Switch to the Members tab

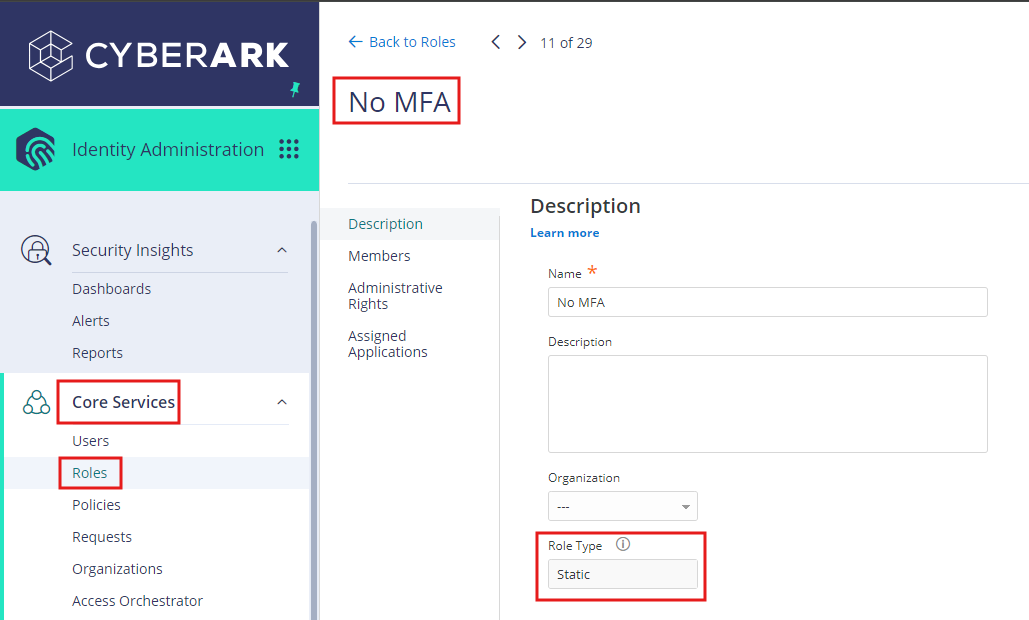pos(379,255)
